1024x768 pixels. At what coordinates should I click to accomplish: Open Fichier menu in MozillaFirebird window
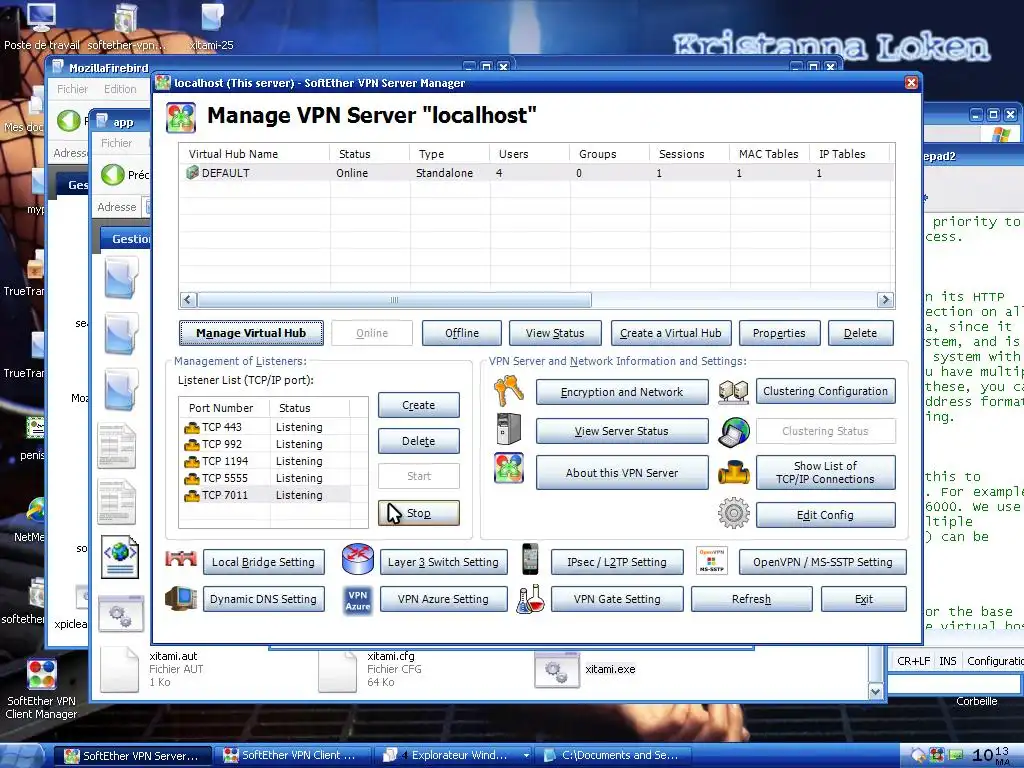point(72,89)
